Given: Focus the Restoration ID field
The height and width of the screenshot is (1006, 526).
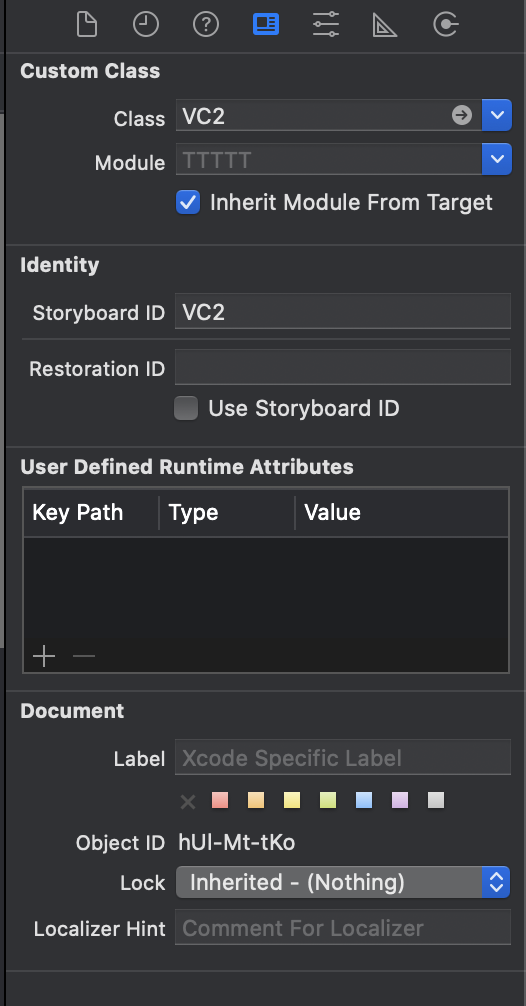Looking at the screenshot, I should tap(343, 368).
